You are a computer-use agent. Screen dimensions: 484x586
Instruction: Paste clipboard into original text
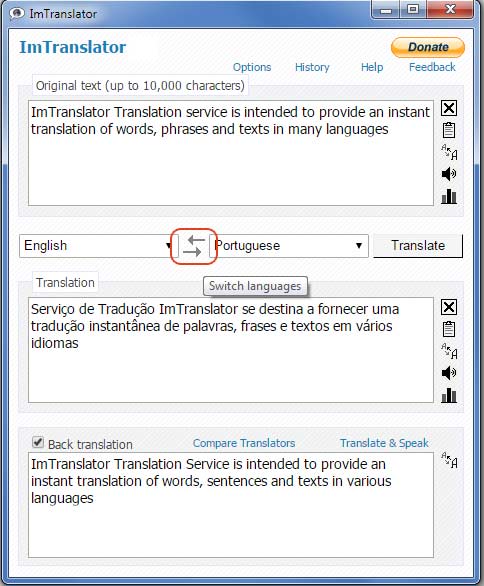449,130
